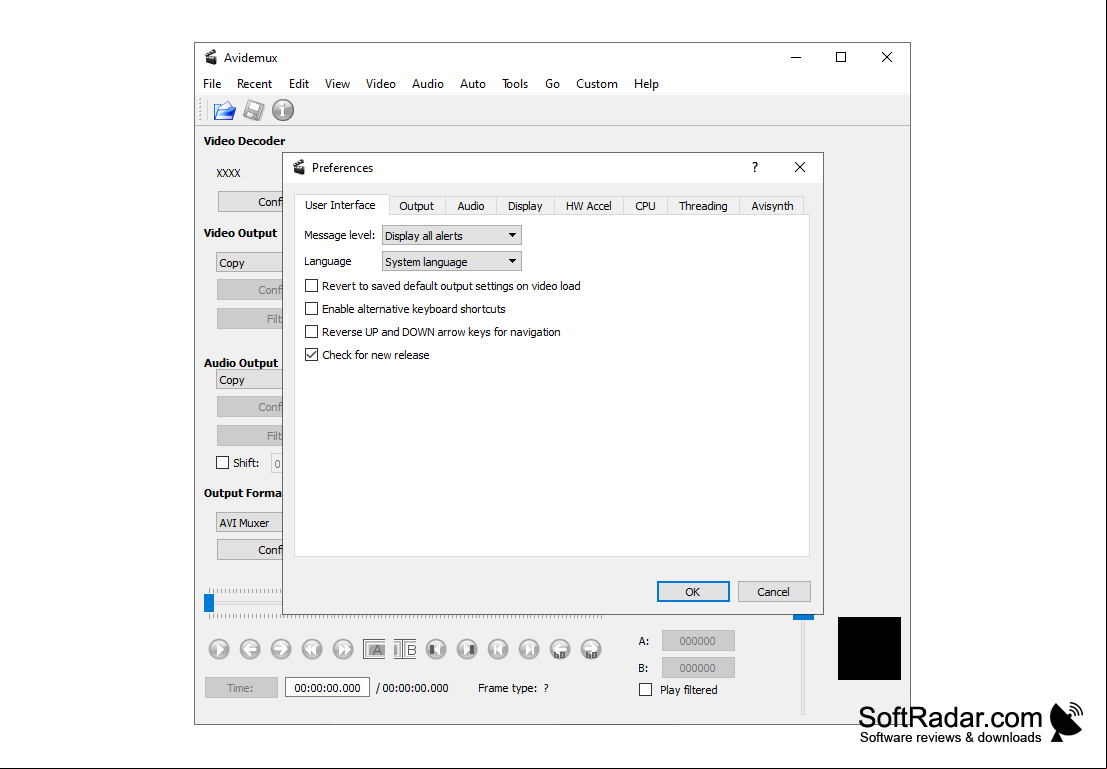Open the View menu

click(x=337, y=83)
